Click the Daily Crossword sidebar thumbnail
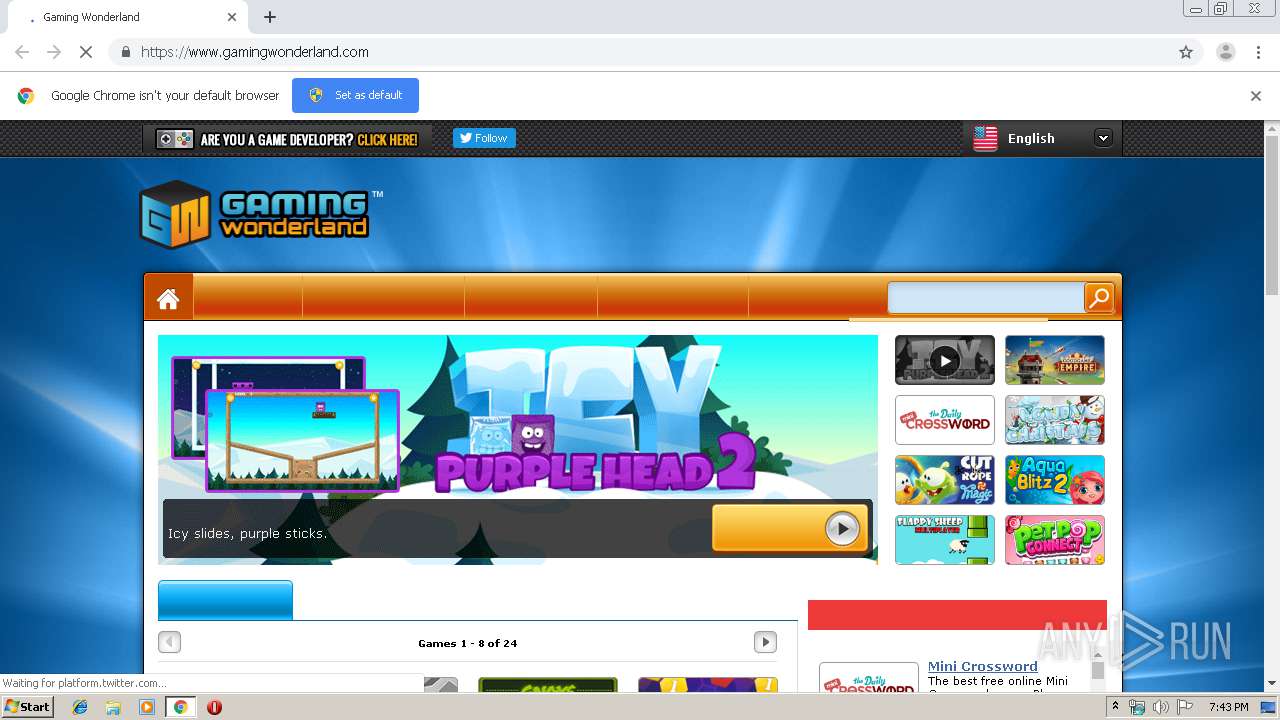The width and height of the screenshot is (1280, 720). click(x=869, y=677)
